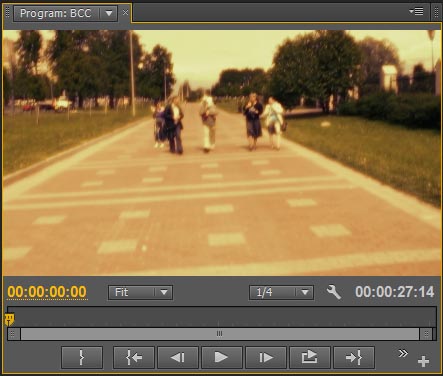Open the Program: BCC sequence dropdown
This screenshot has width=443, height=376.
click(x=109, y=14)
